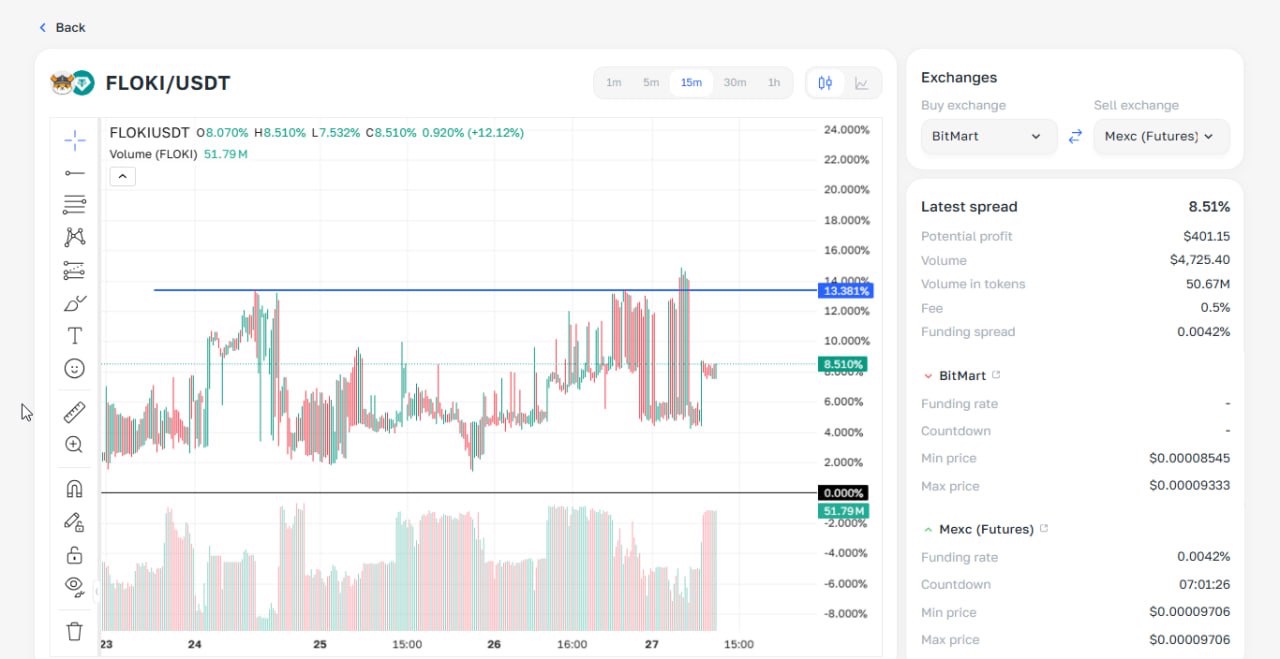
Task: Click the blue 13.381% price line label
Action: tap(845, 291)
